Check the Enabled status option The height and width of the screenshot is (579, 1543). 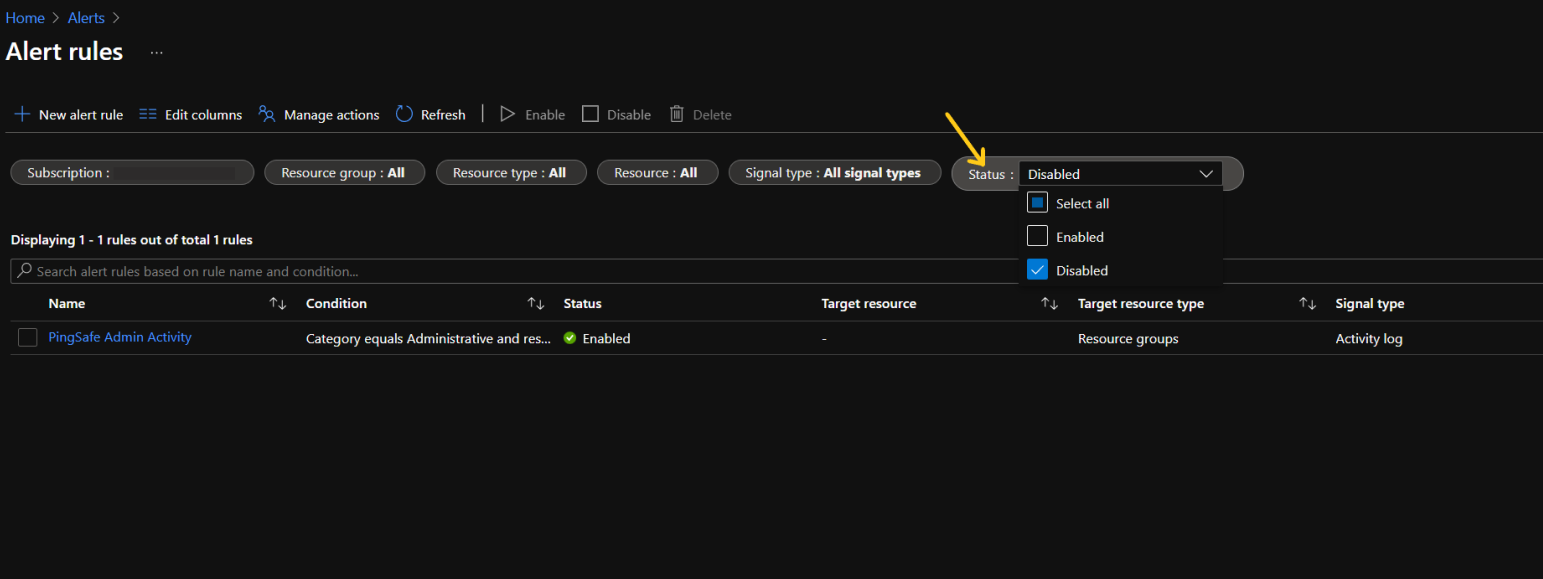(1037, 237)
